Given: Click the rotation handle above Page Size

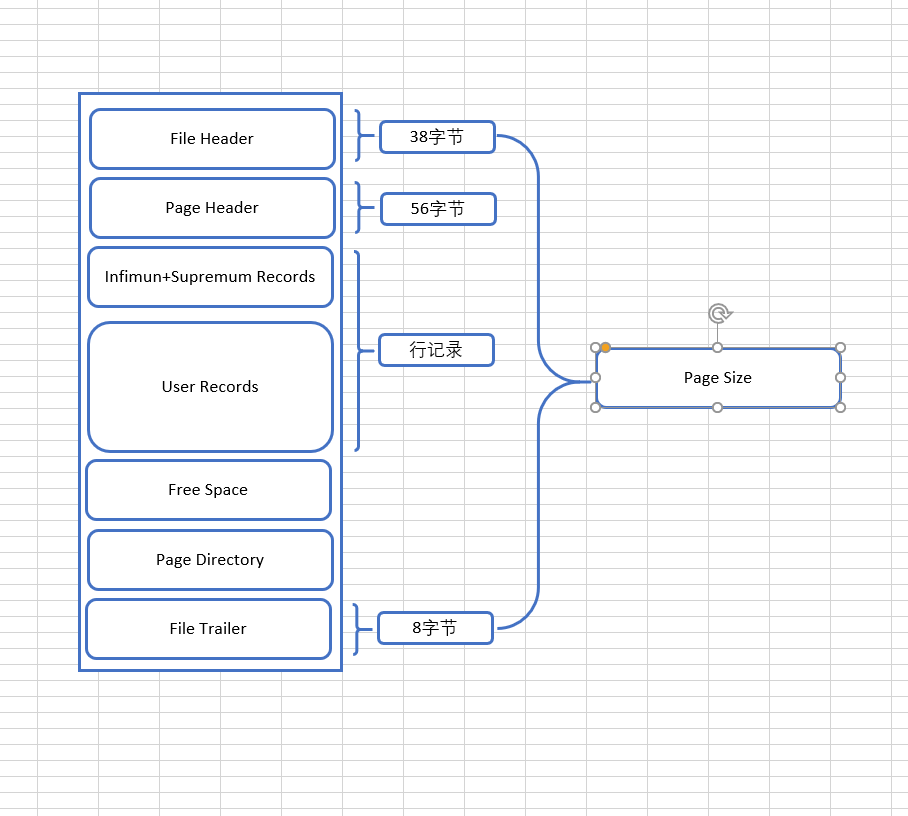Looking at the screenshot, I should (x=719, y=313).
